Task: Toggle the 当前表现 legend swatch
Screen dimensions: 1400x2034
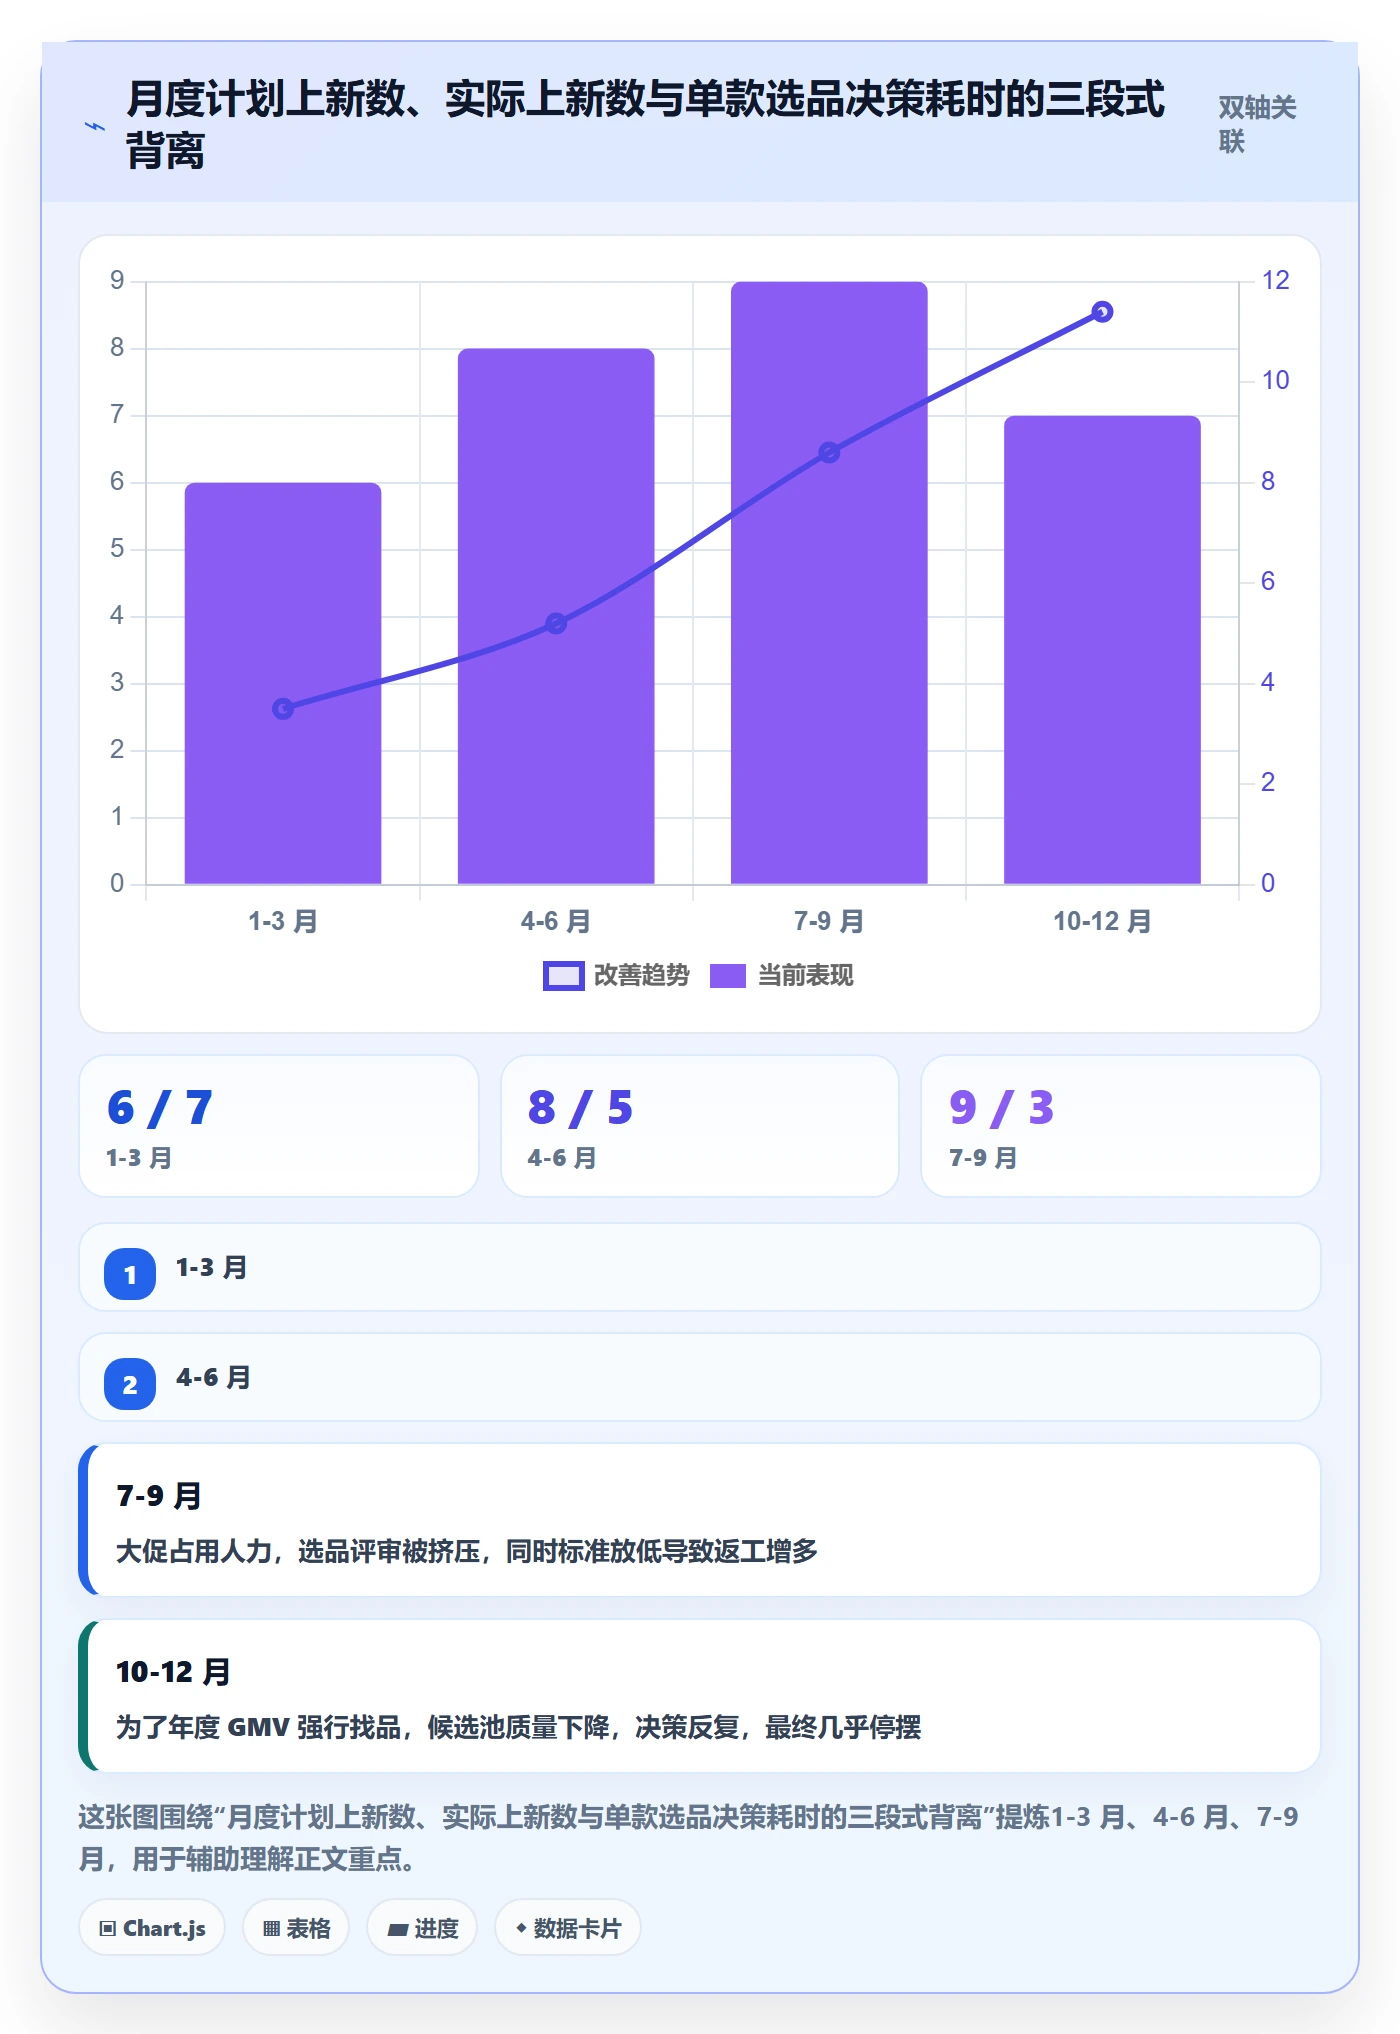Action: click(728, 976)
